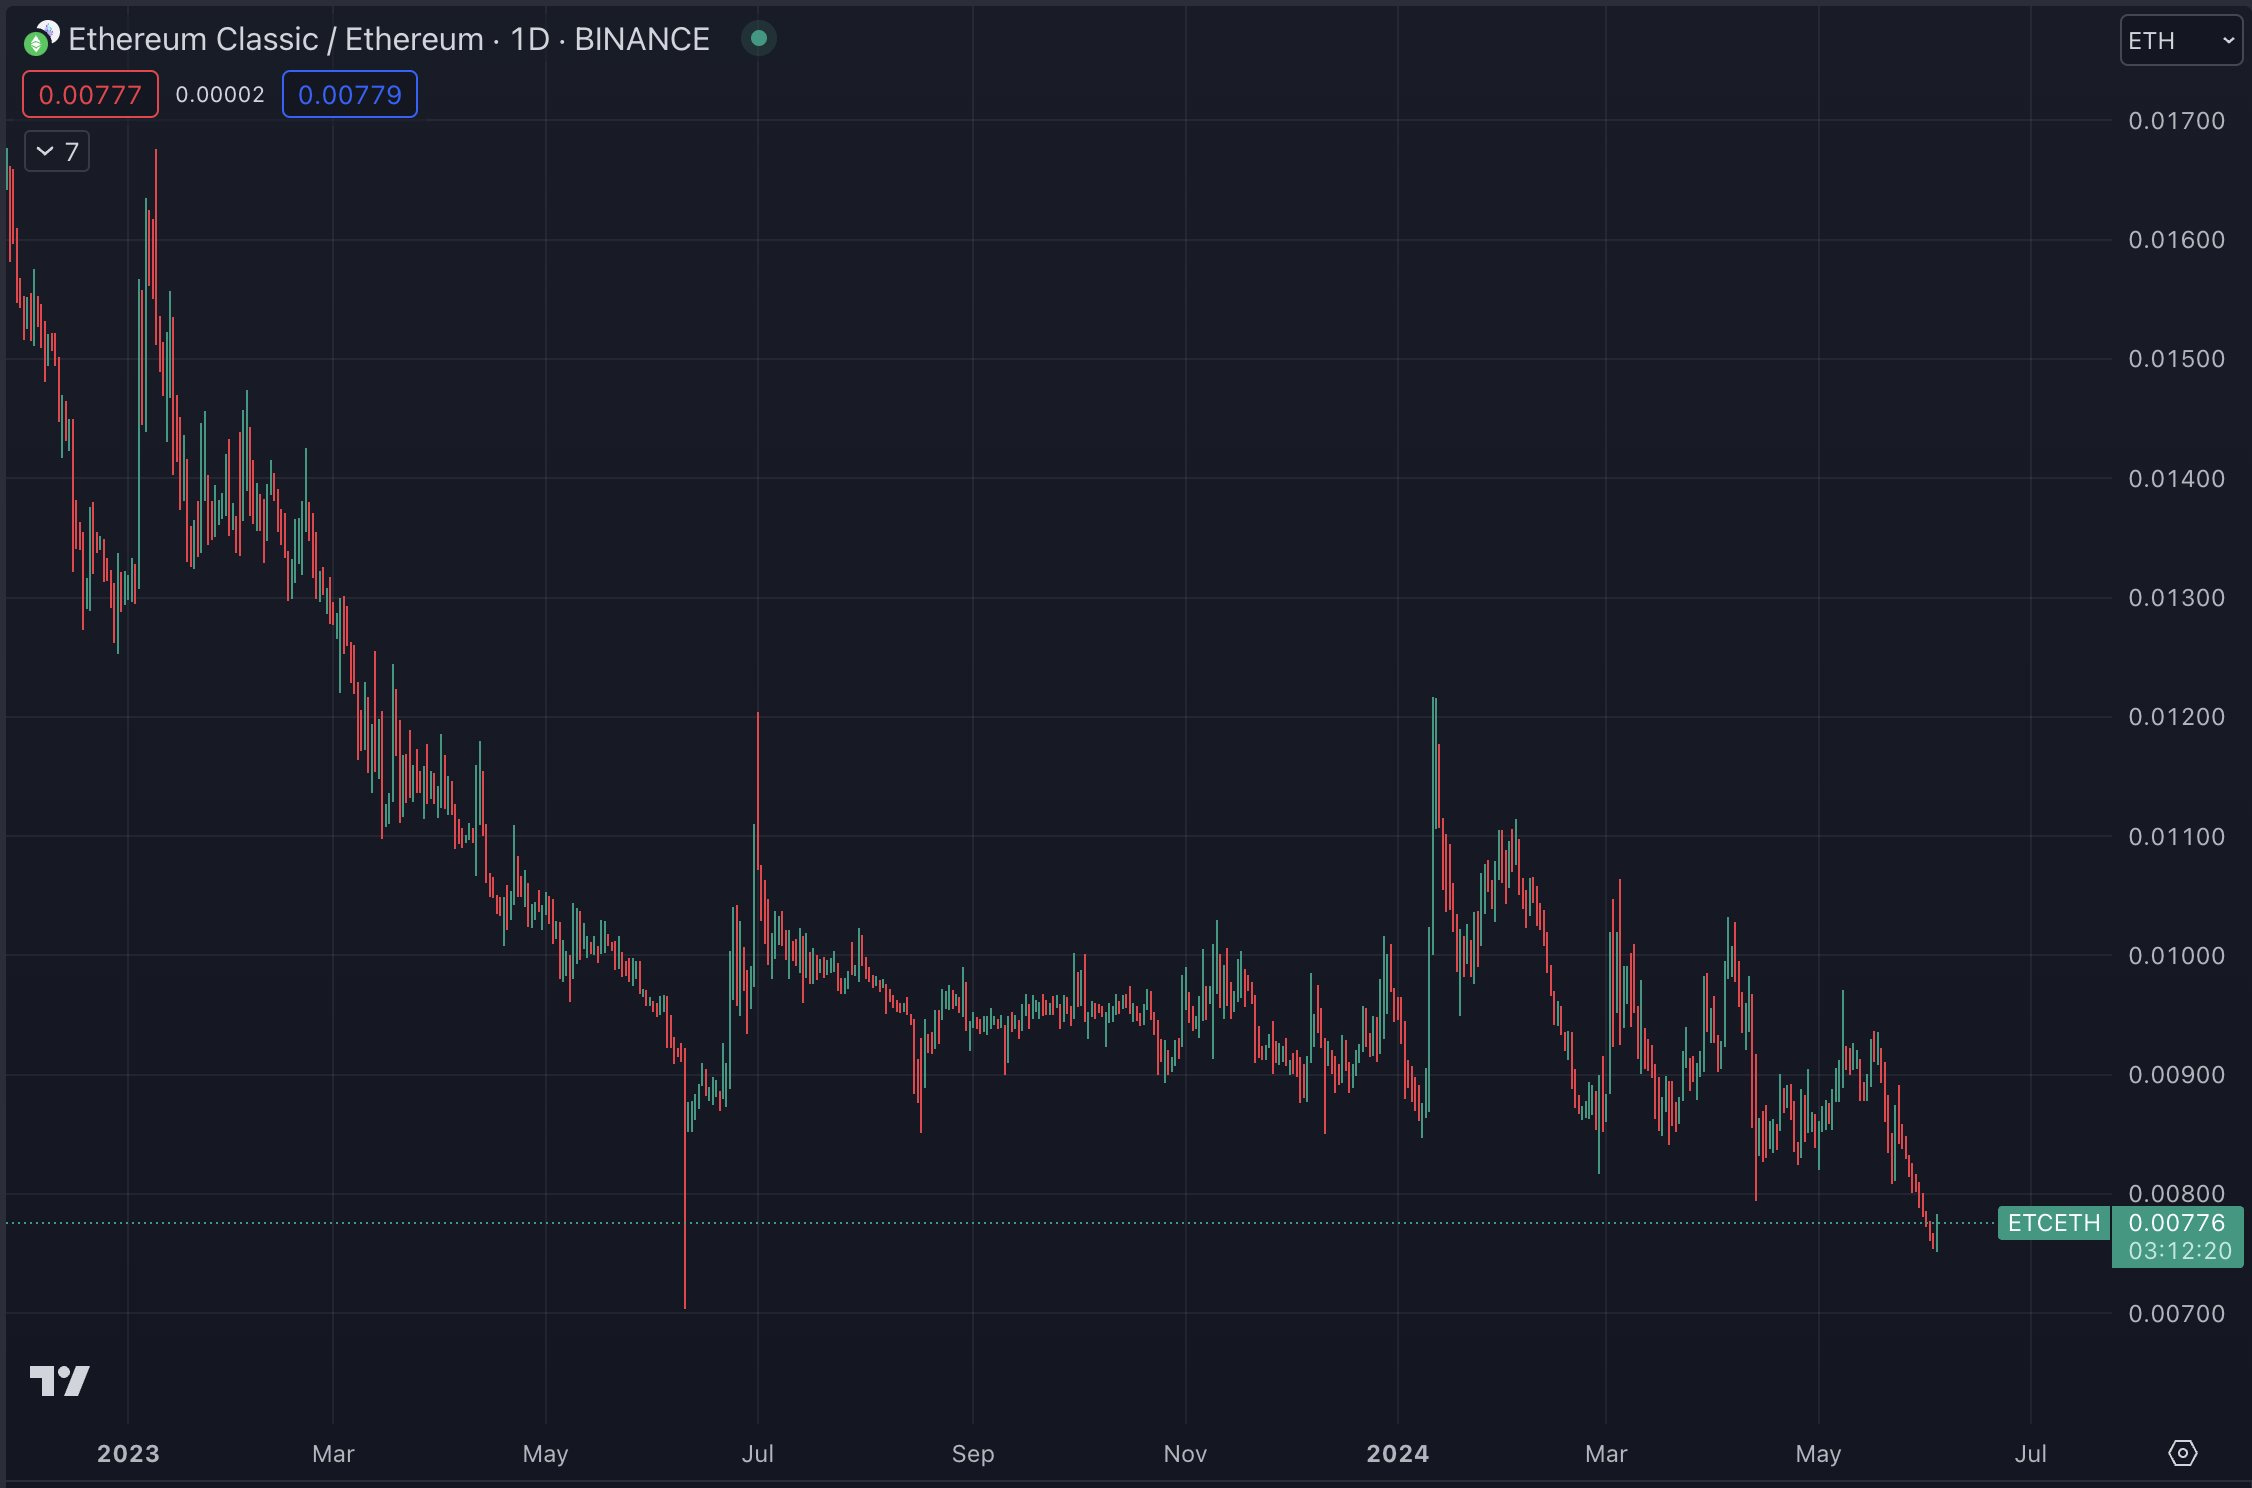This screenshot has height=1488, width=2252.
Task: Click the 2024 label on time axis
Action: [1398, 1454]
